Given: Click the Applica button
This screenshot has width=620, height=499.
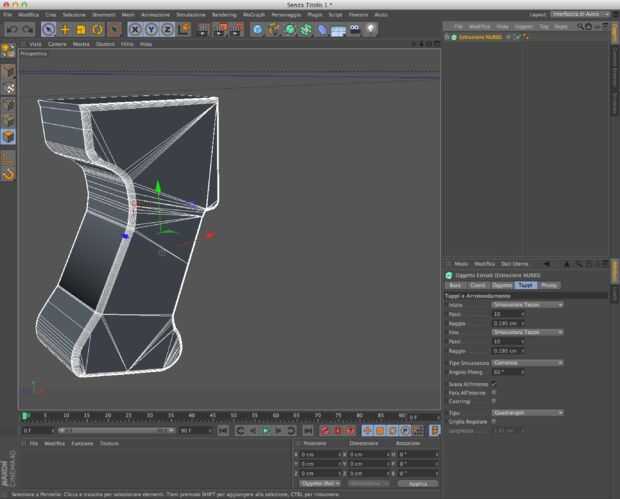Looking at the screenshot, I should (x=417, y=482).
